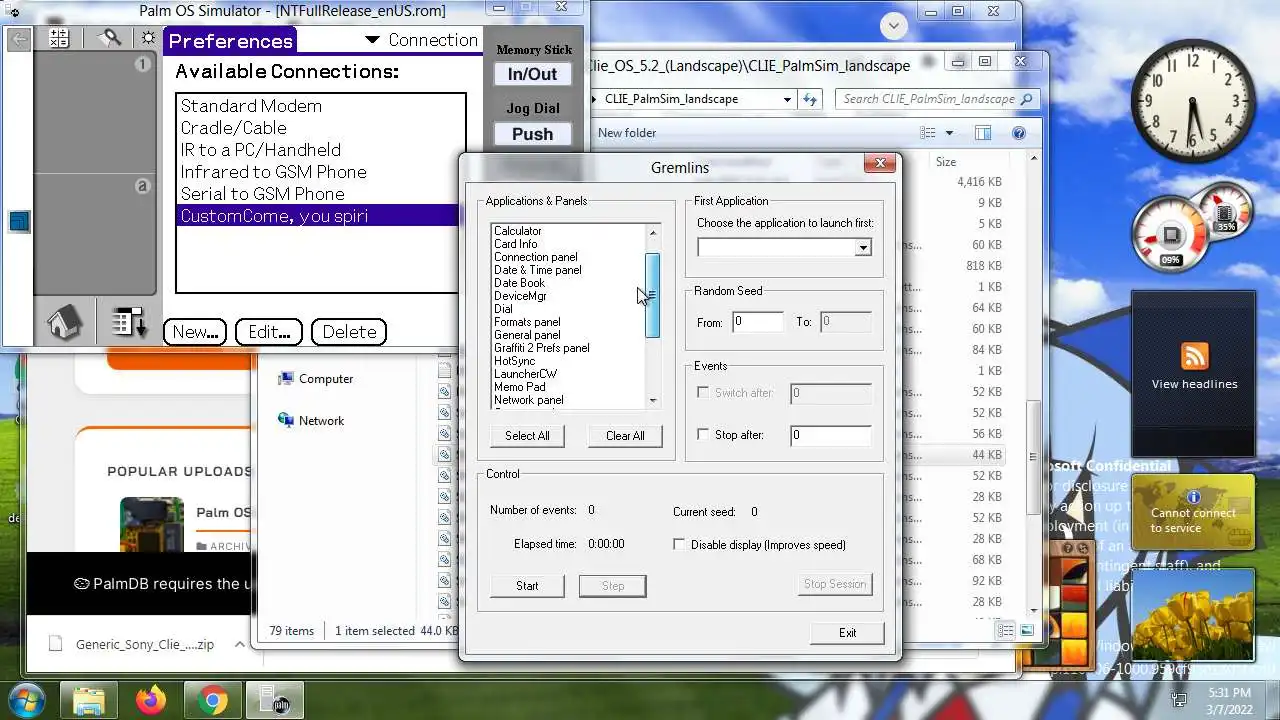This screenshot has width=1280, height=720.
Task: Click the Palm simulator taskbar icon
Action: coord(274,700)
